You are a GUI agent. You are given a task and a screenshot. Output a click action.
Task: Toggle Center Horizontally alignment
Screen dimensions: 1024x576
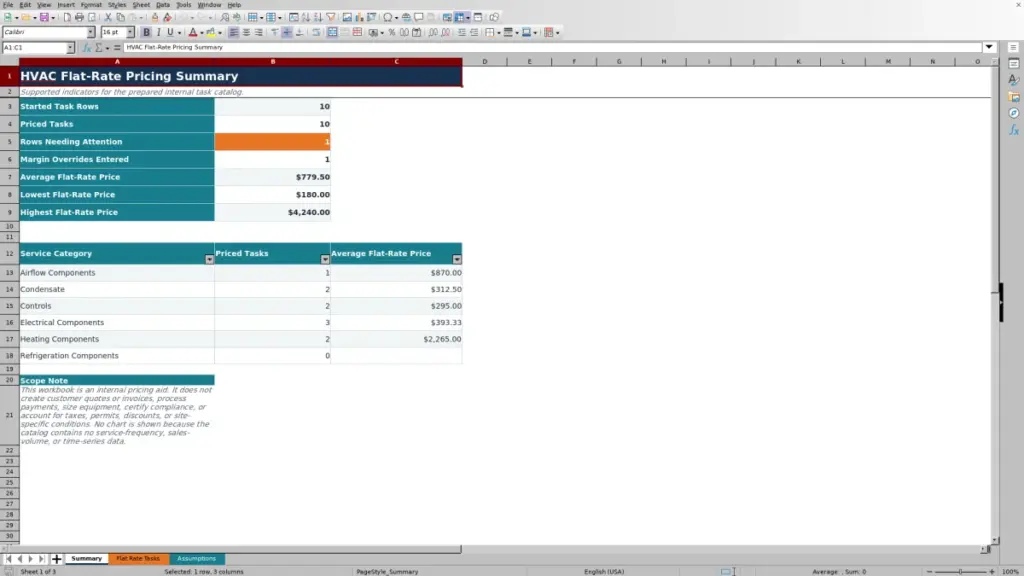pos(246,32)
